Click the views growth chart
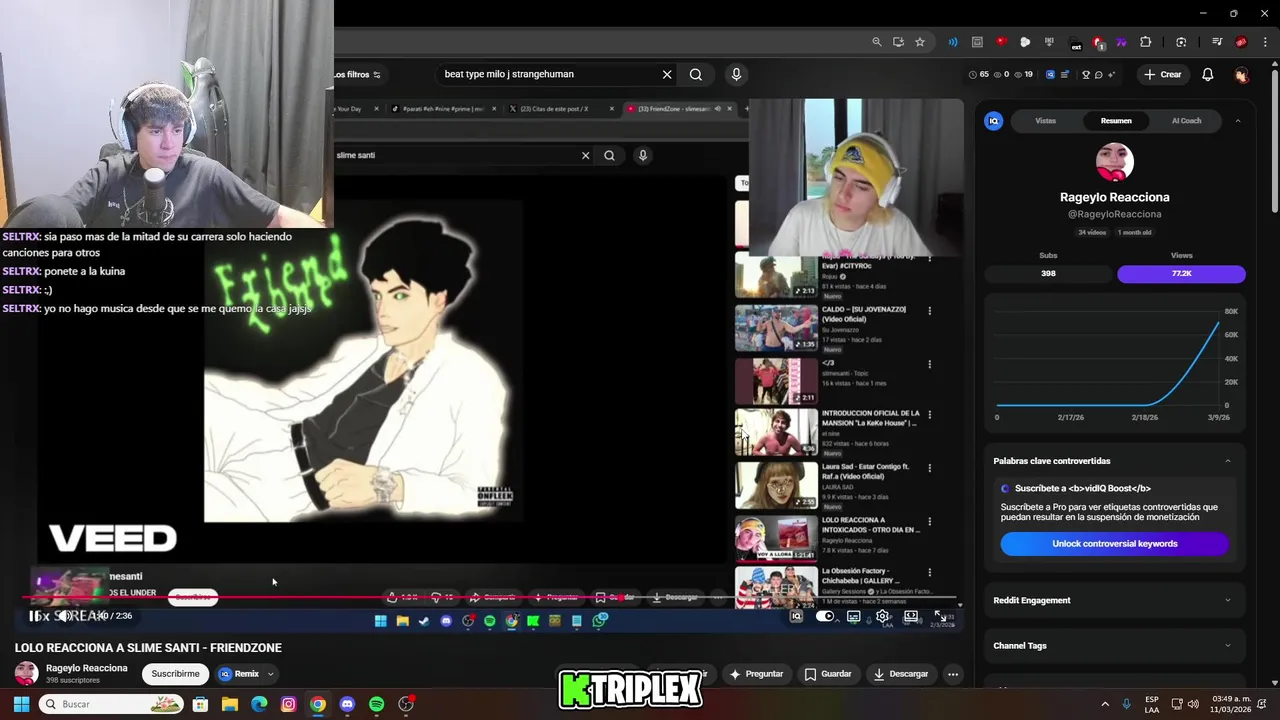1280x720 pixels. click(1114, 365)
